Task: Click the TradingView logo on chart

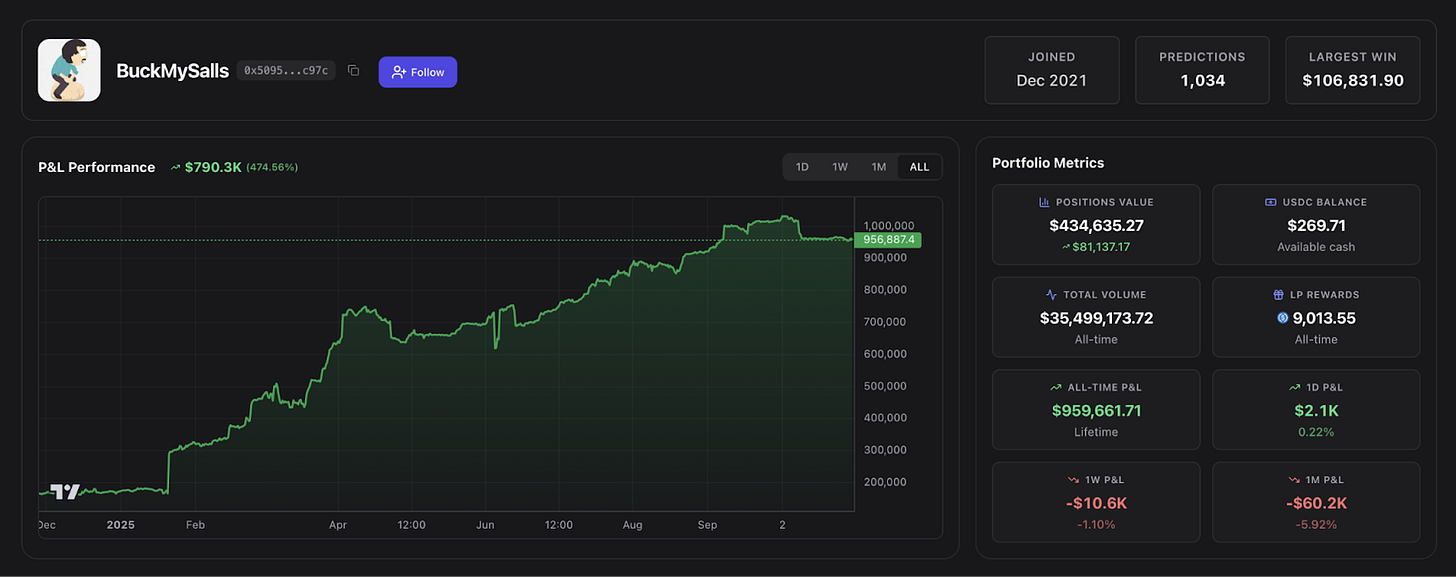Action: point(66,492)
